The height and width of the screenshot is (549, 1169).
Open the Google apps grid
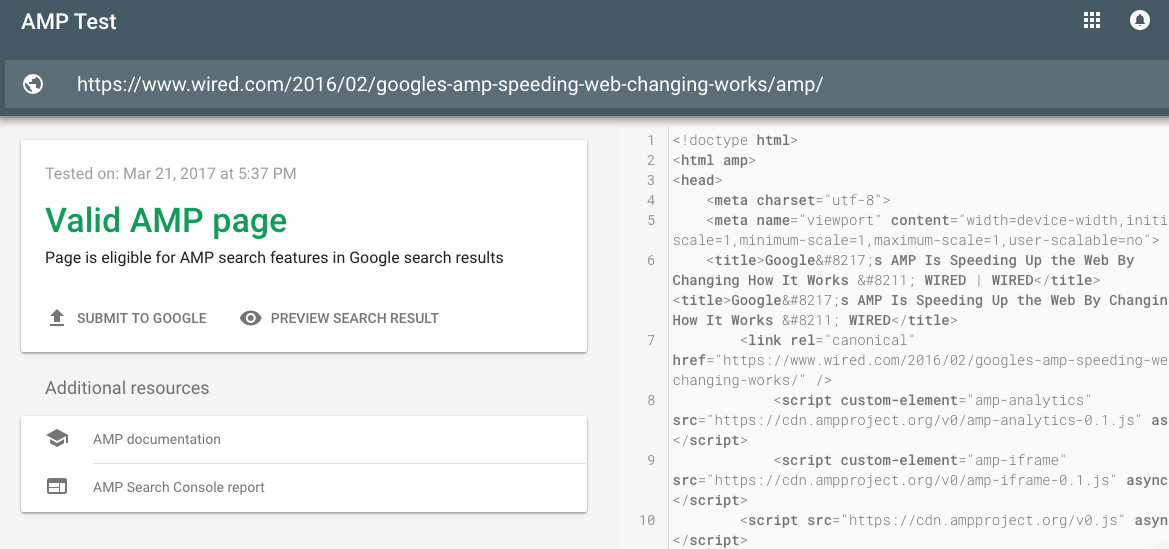tap(1092, 21)
